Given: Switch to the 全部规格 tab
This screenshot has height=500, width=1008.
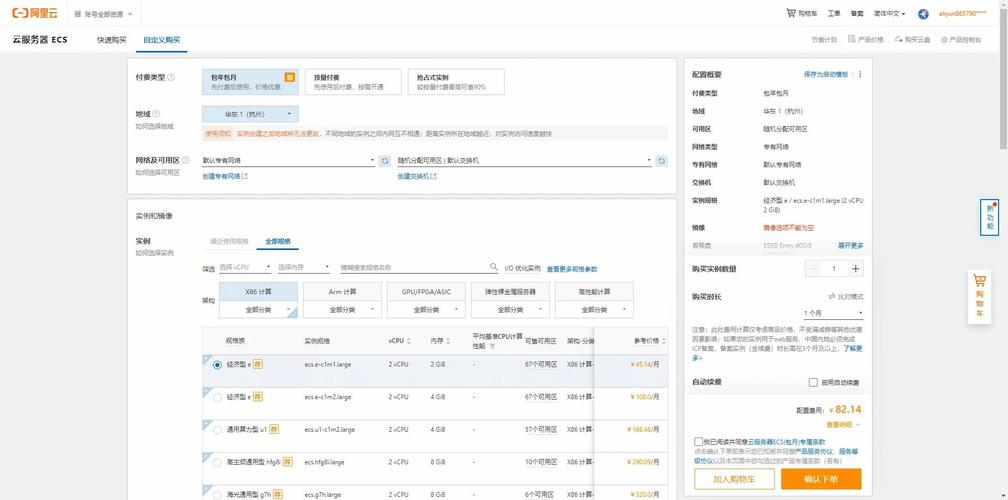Looking at the screenshot, I should coord(278,242).
